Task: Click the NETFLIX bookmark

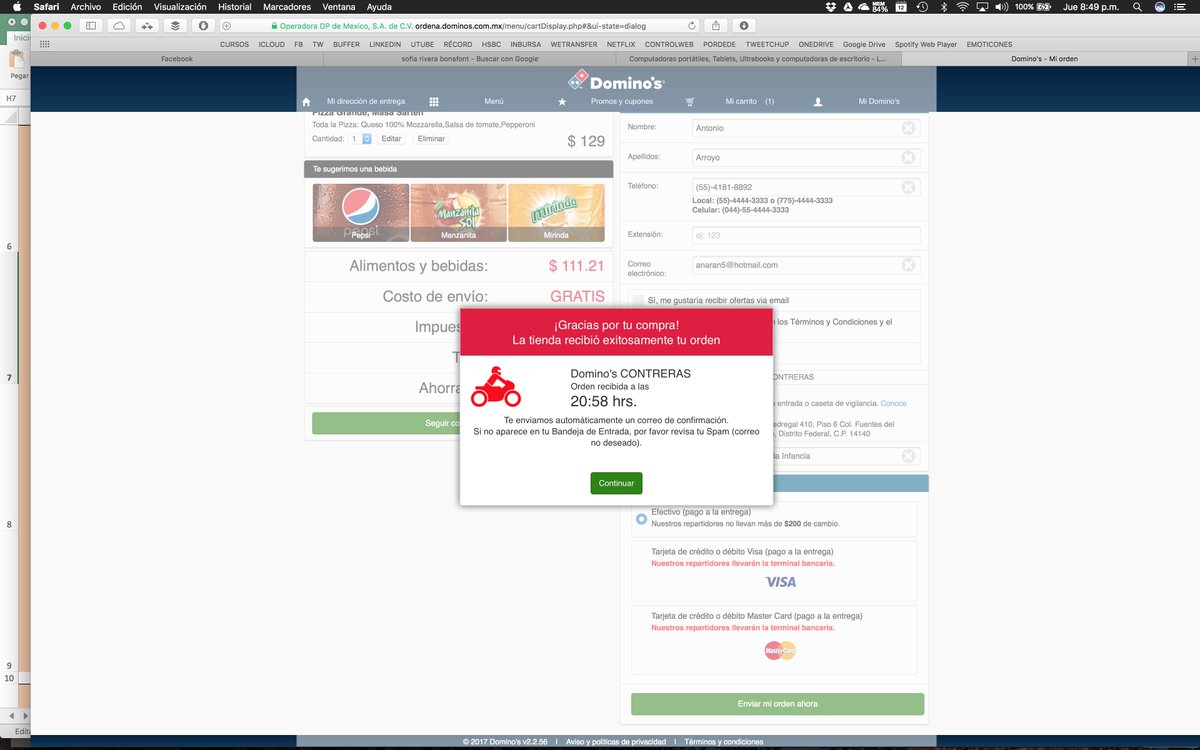Action: 620,44
